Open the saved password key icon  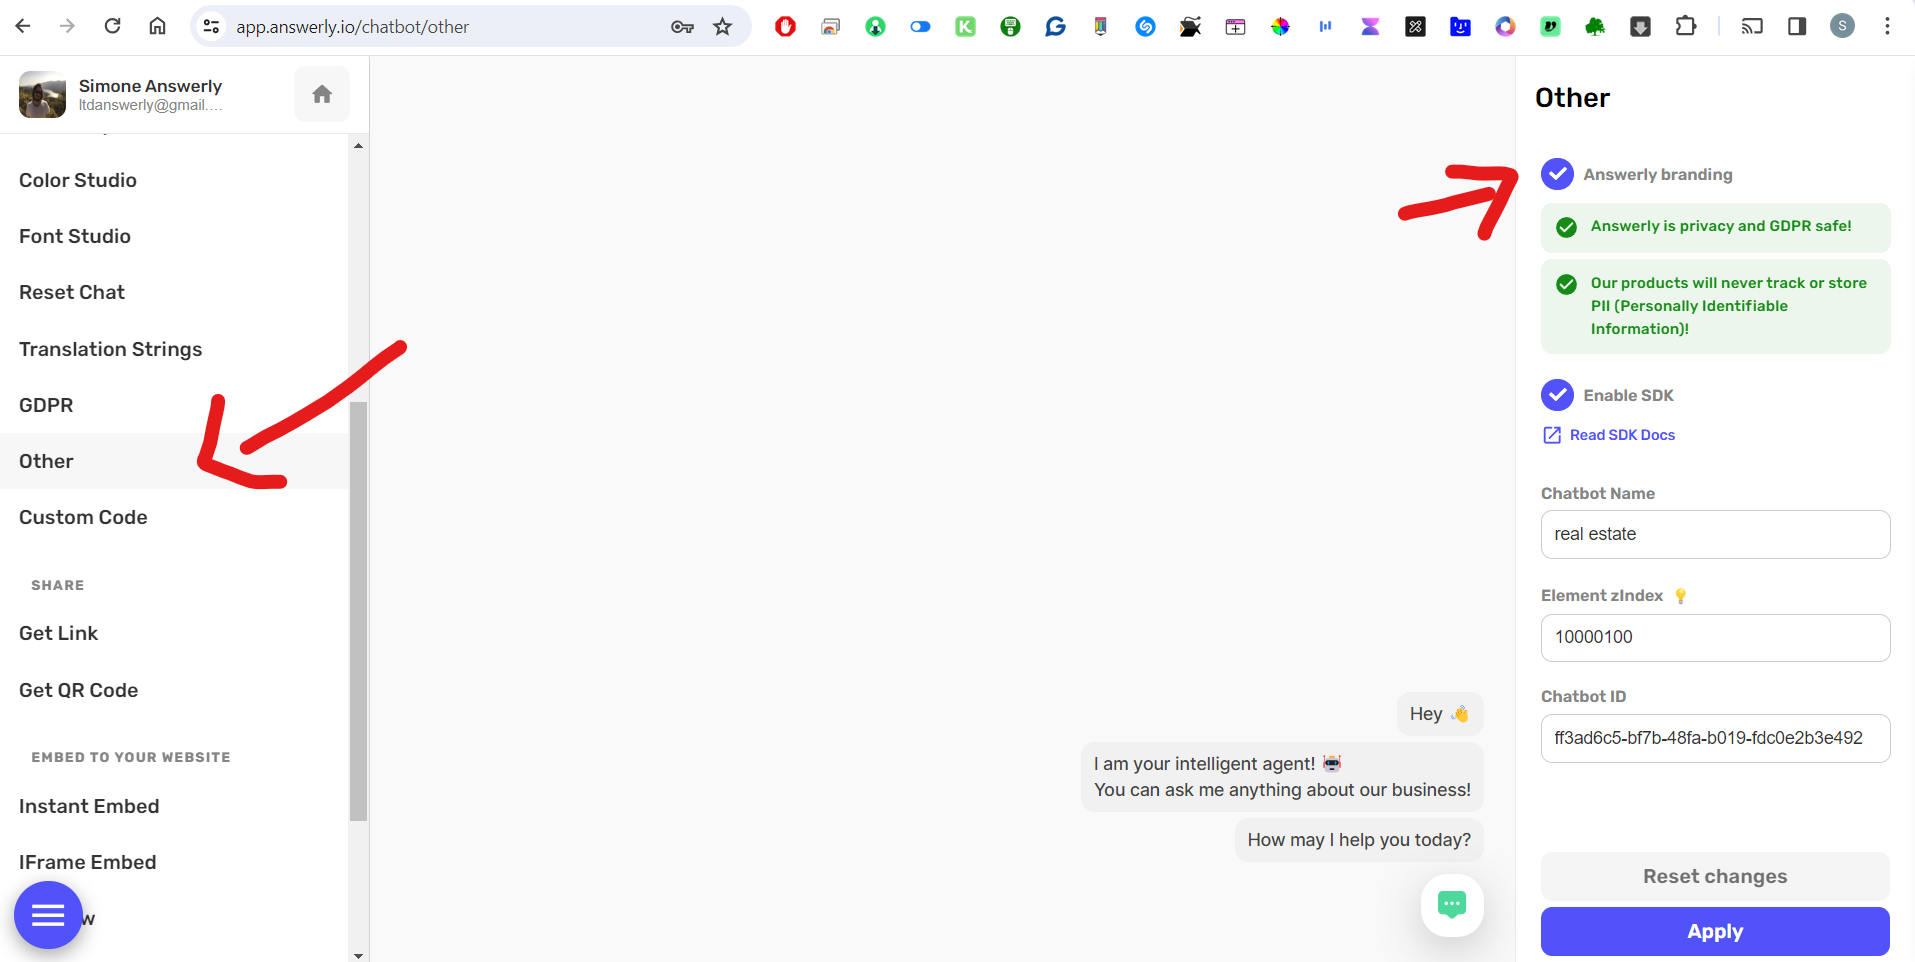[682, 27]
